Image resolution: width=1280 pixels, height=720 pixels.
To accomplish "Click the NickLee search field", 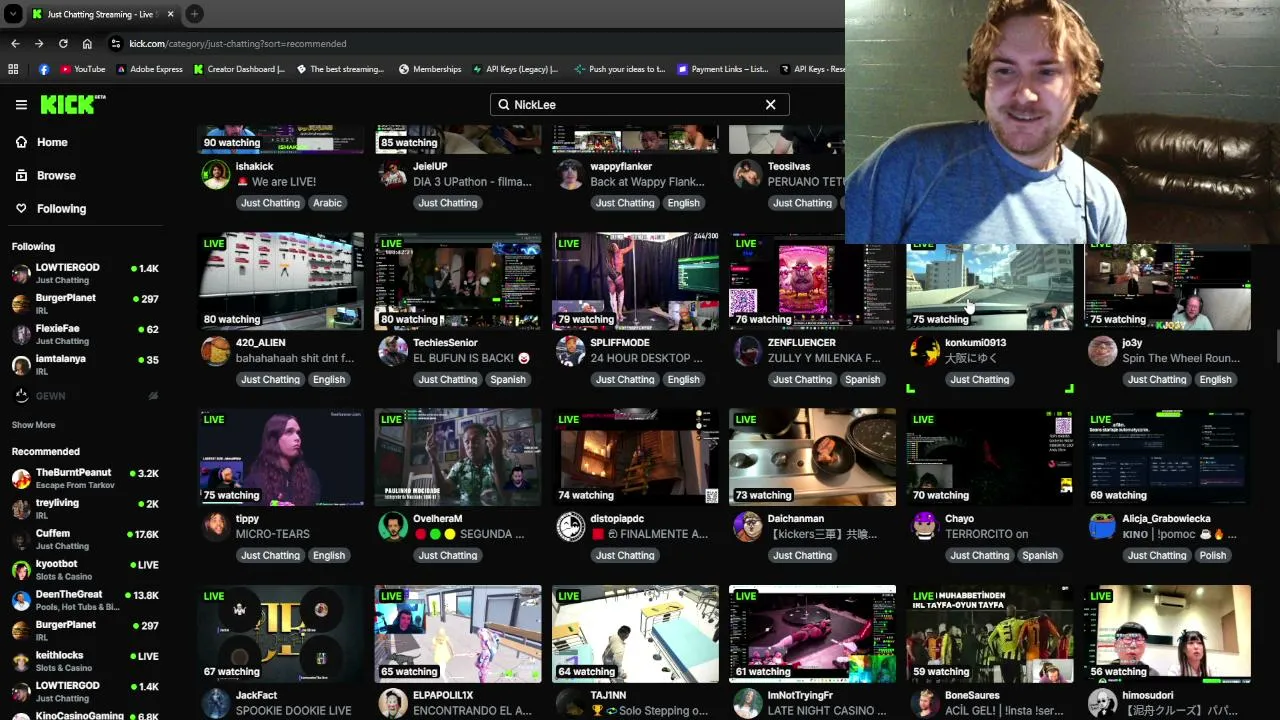I will (639, 104).
